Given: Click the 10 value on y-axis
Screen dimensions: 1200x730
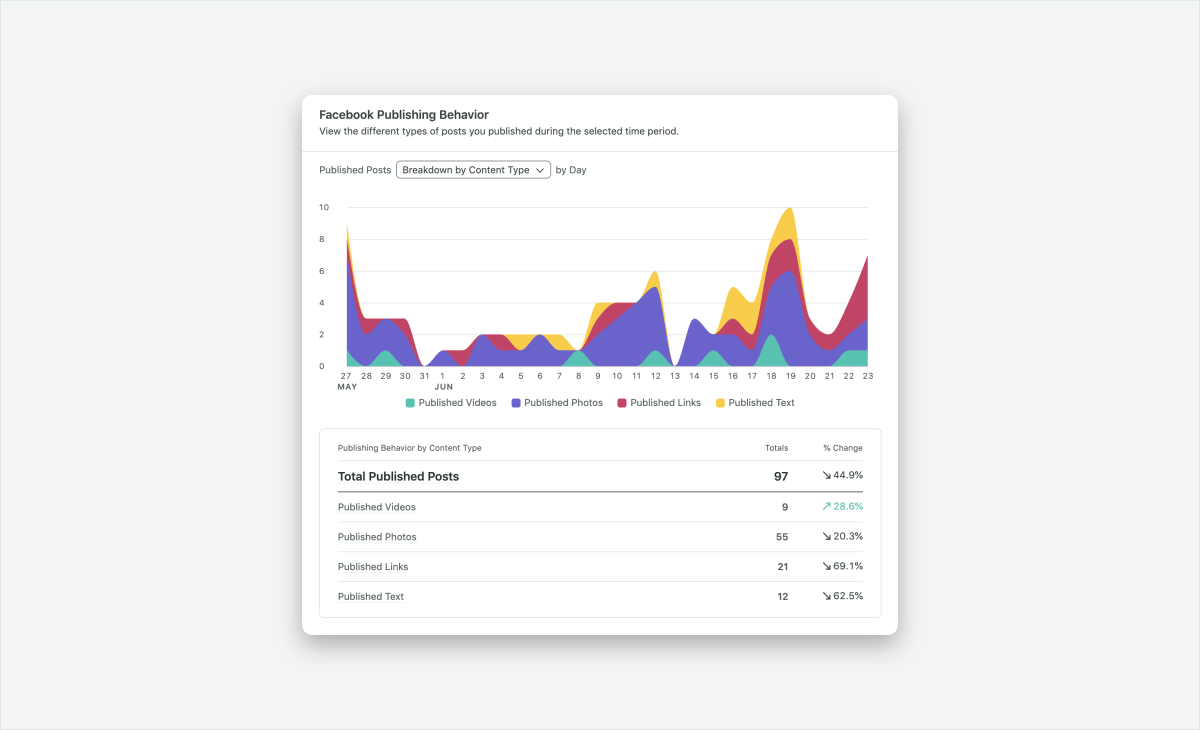Looking at the screenshot, I should click(x=324, y=207).
